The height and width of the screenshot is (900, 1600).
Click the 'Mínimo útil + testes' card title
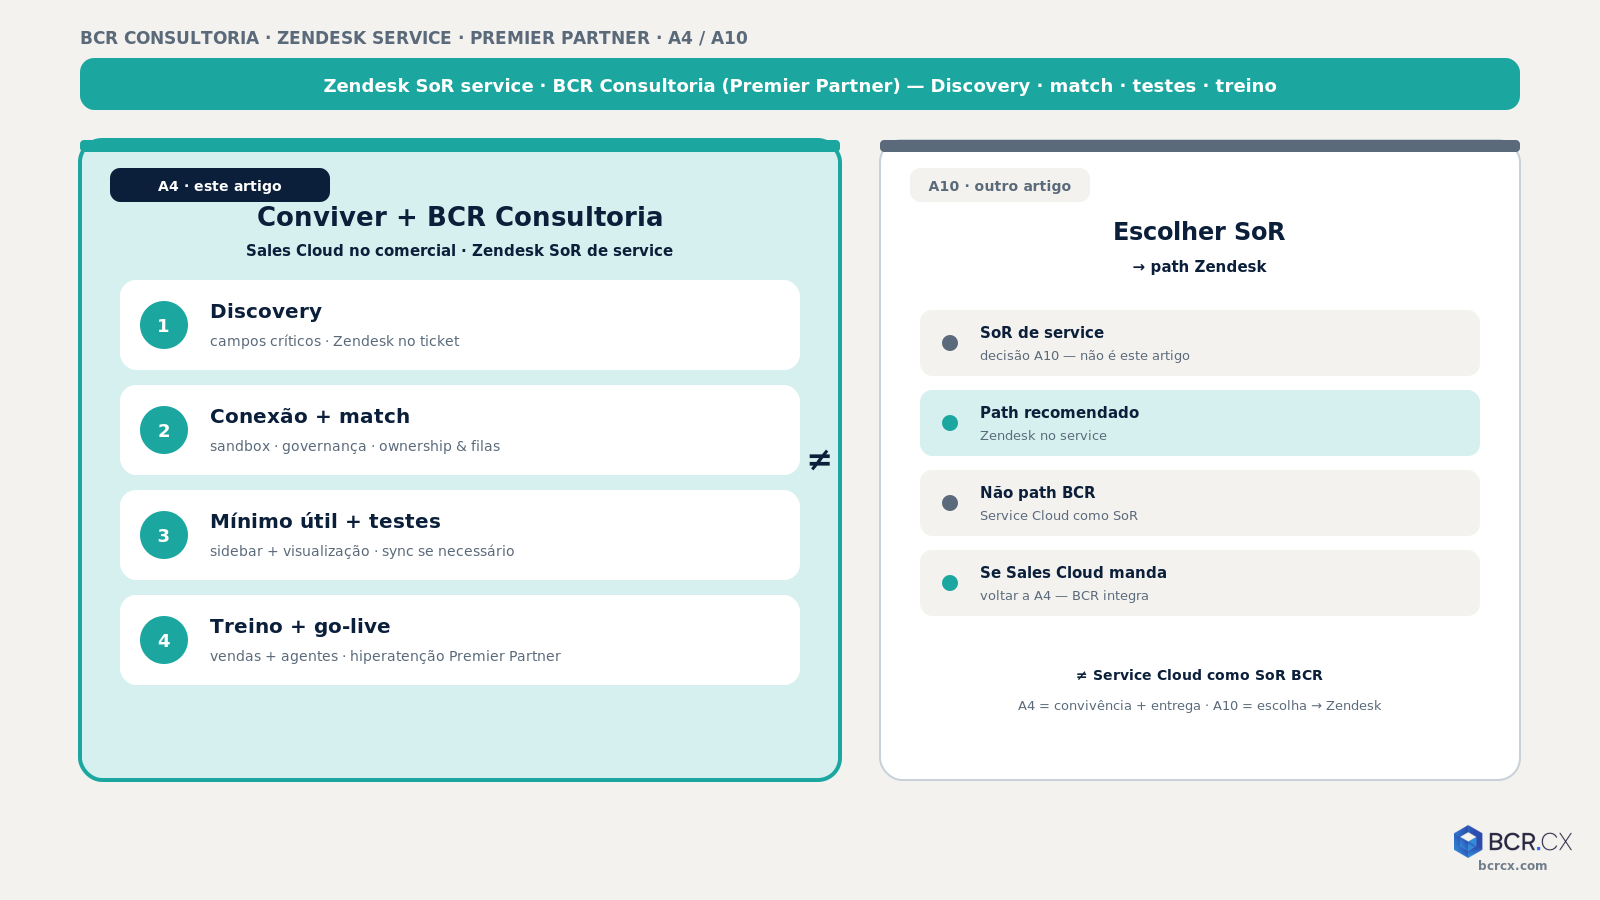325,521
